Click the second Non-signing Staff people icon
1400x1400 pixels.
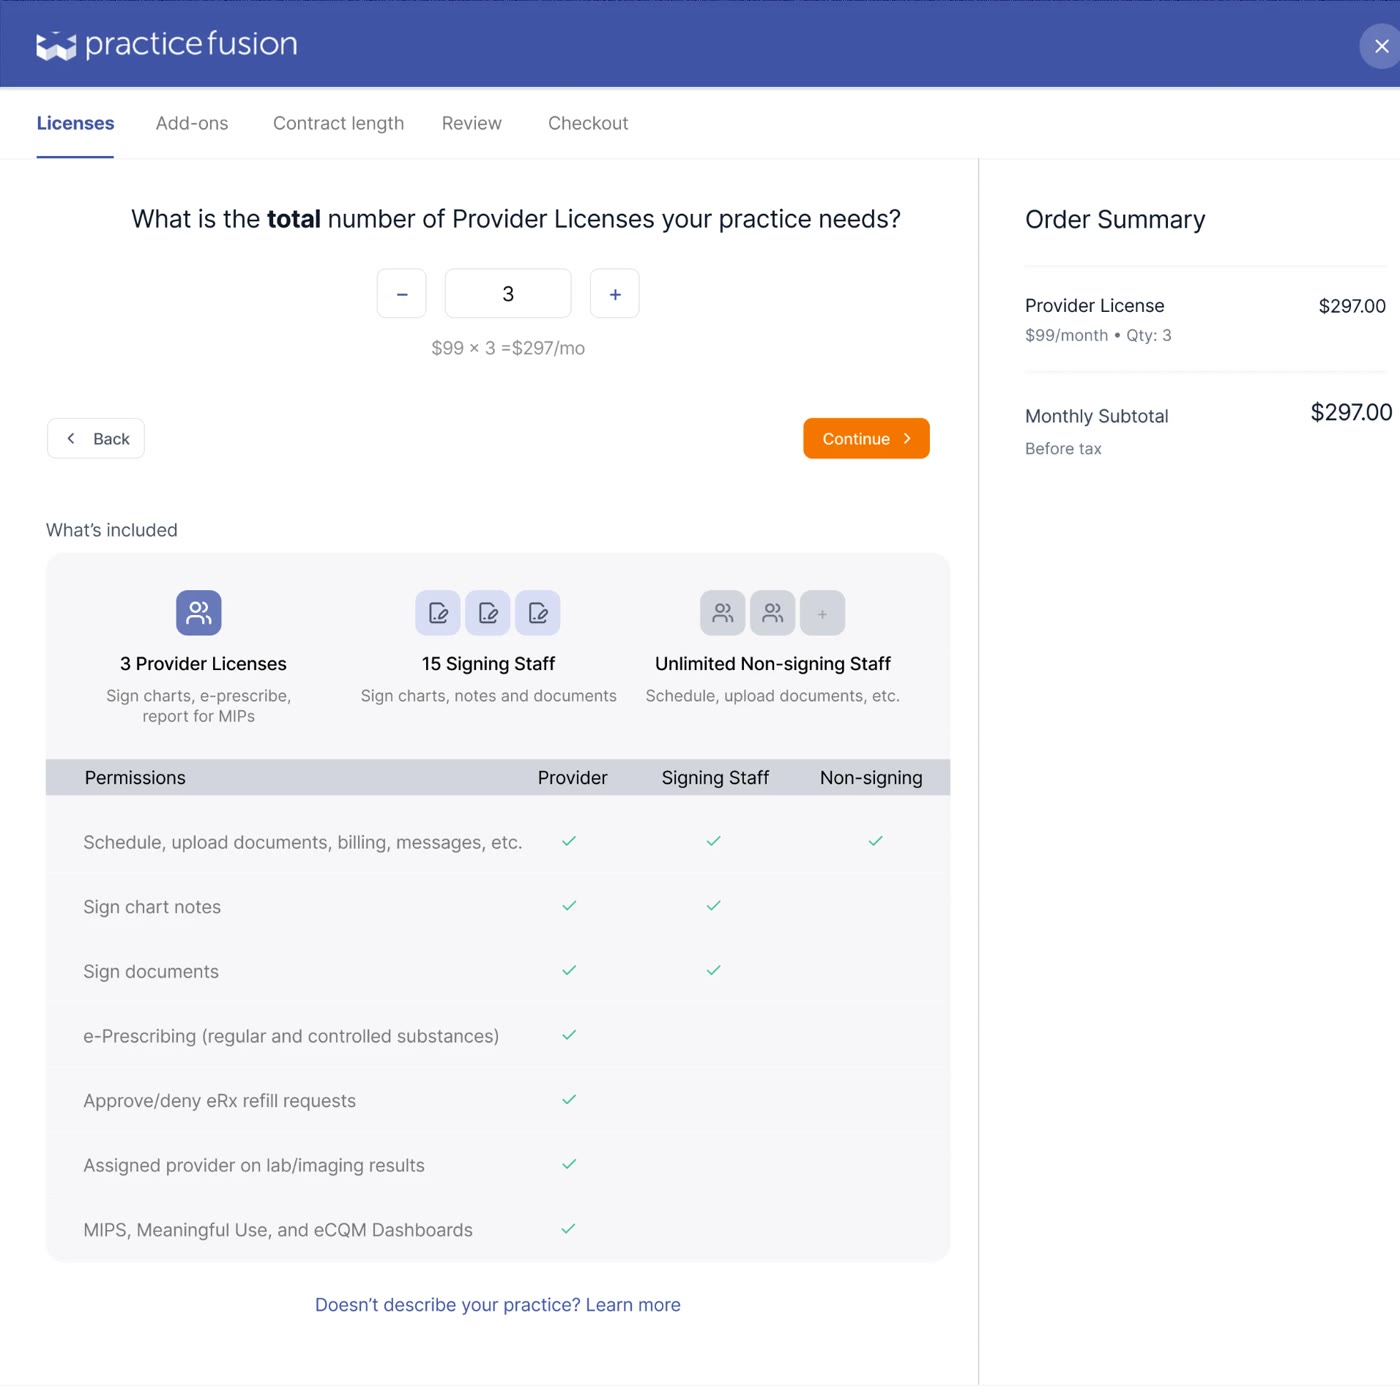point(773,613)
